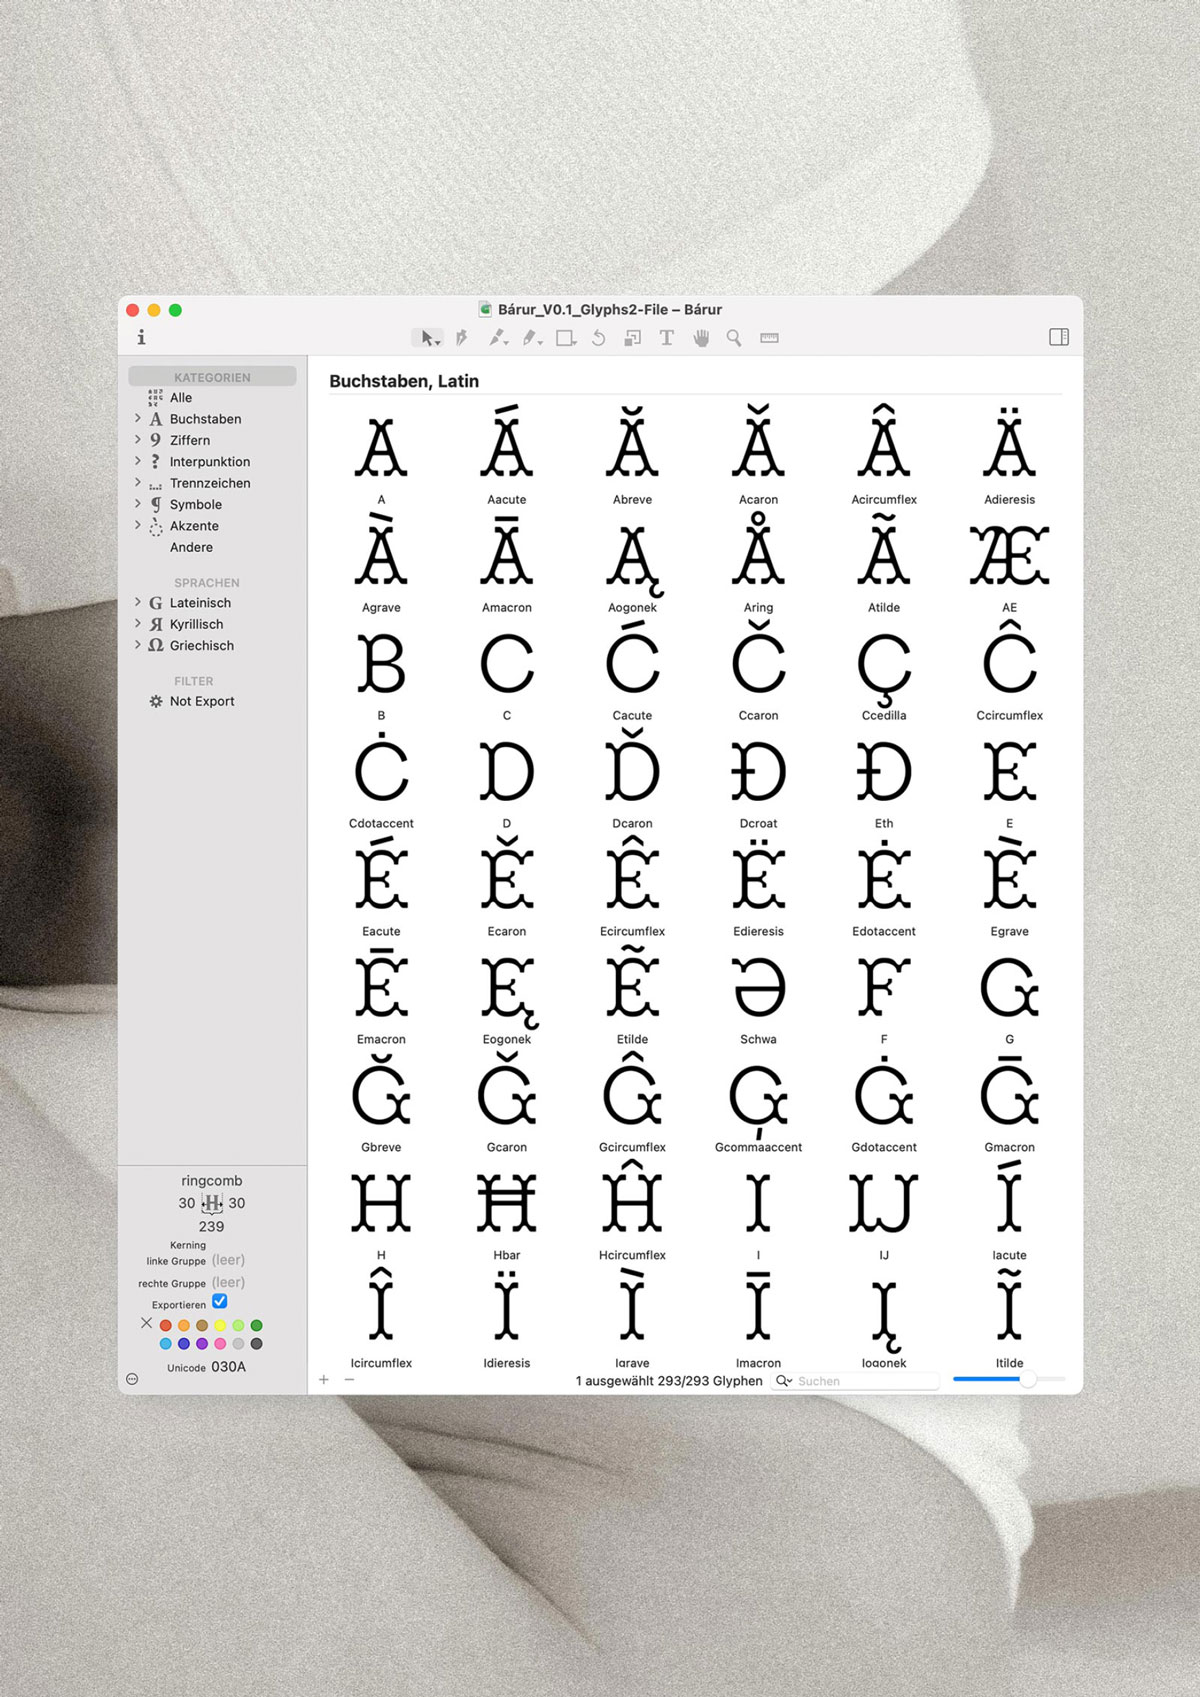The image size is (1200, 1697).
Task: Select the Hand tool
Action: tap(701, 338)
